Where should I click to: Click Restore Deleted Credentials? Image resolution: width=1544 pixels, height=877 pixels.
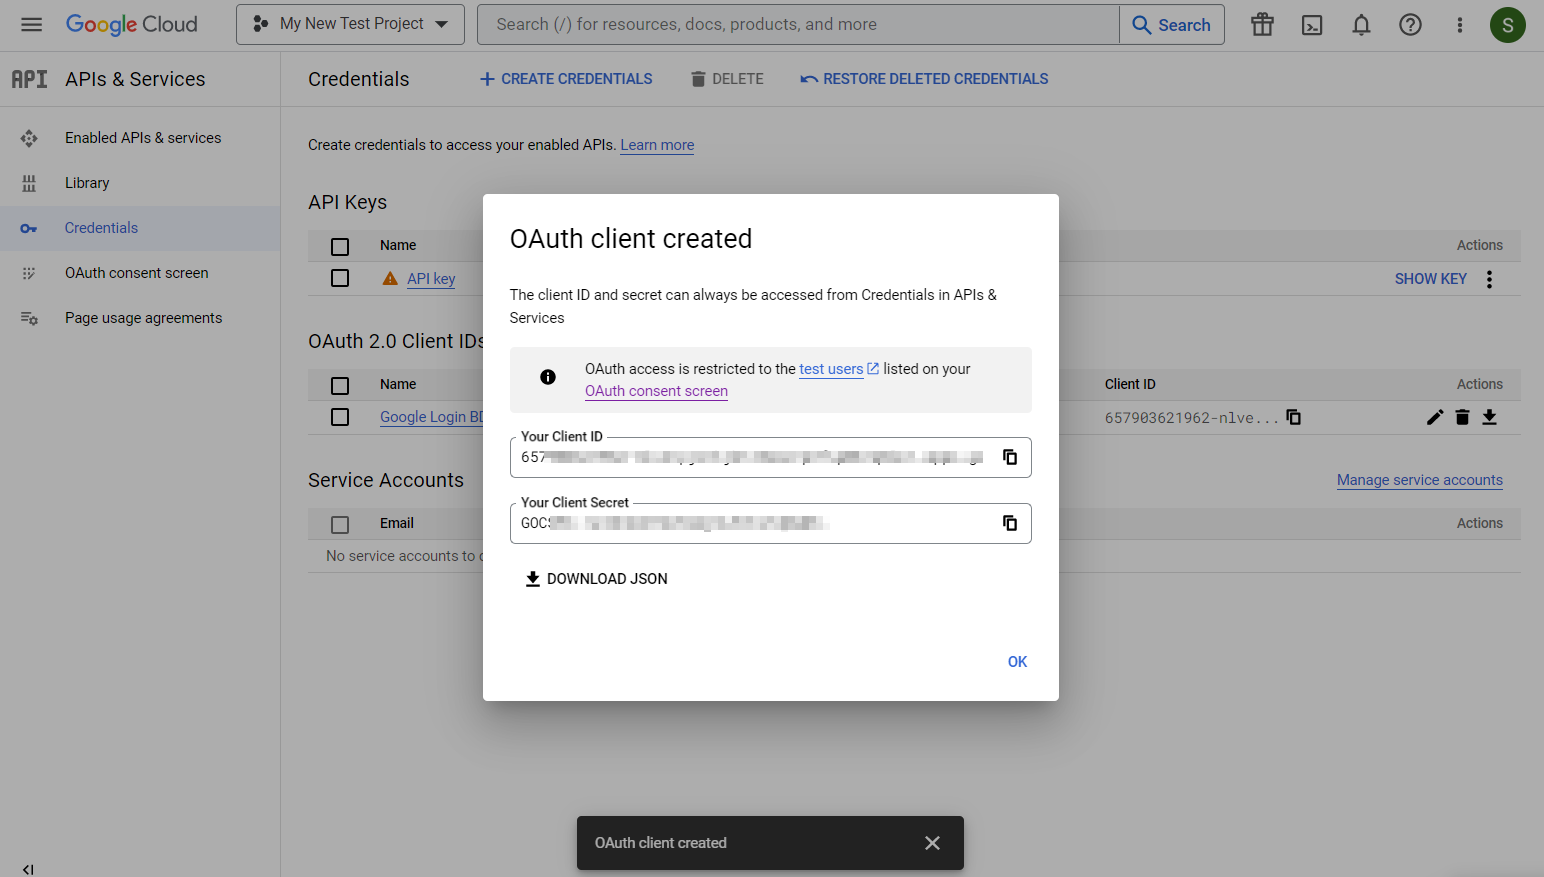coord(924,79)
